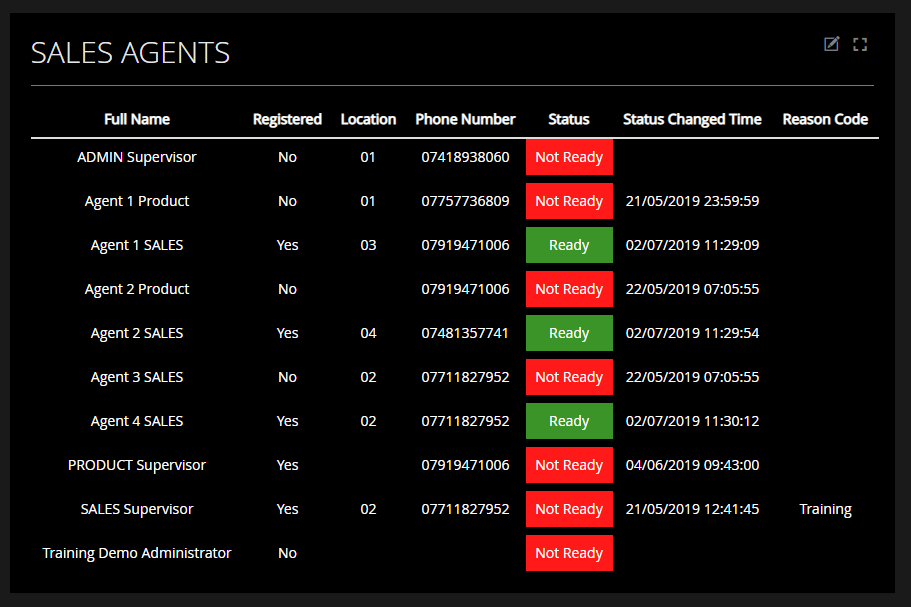Select the Agent 2 SALES name
The width and height of the screenshot is (911, 607).
pos(137,333)
